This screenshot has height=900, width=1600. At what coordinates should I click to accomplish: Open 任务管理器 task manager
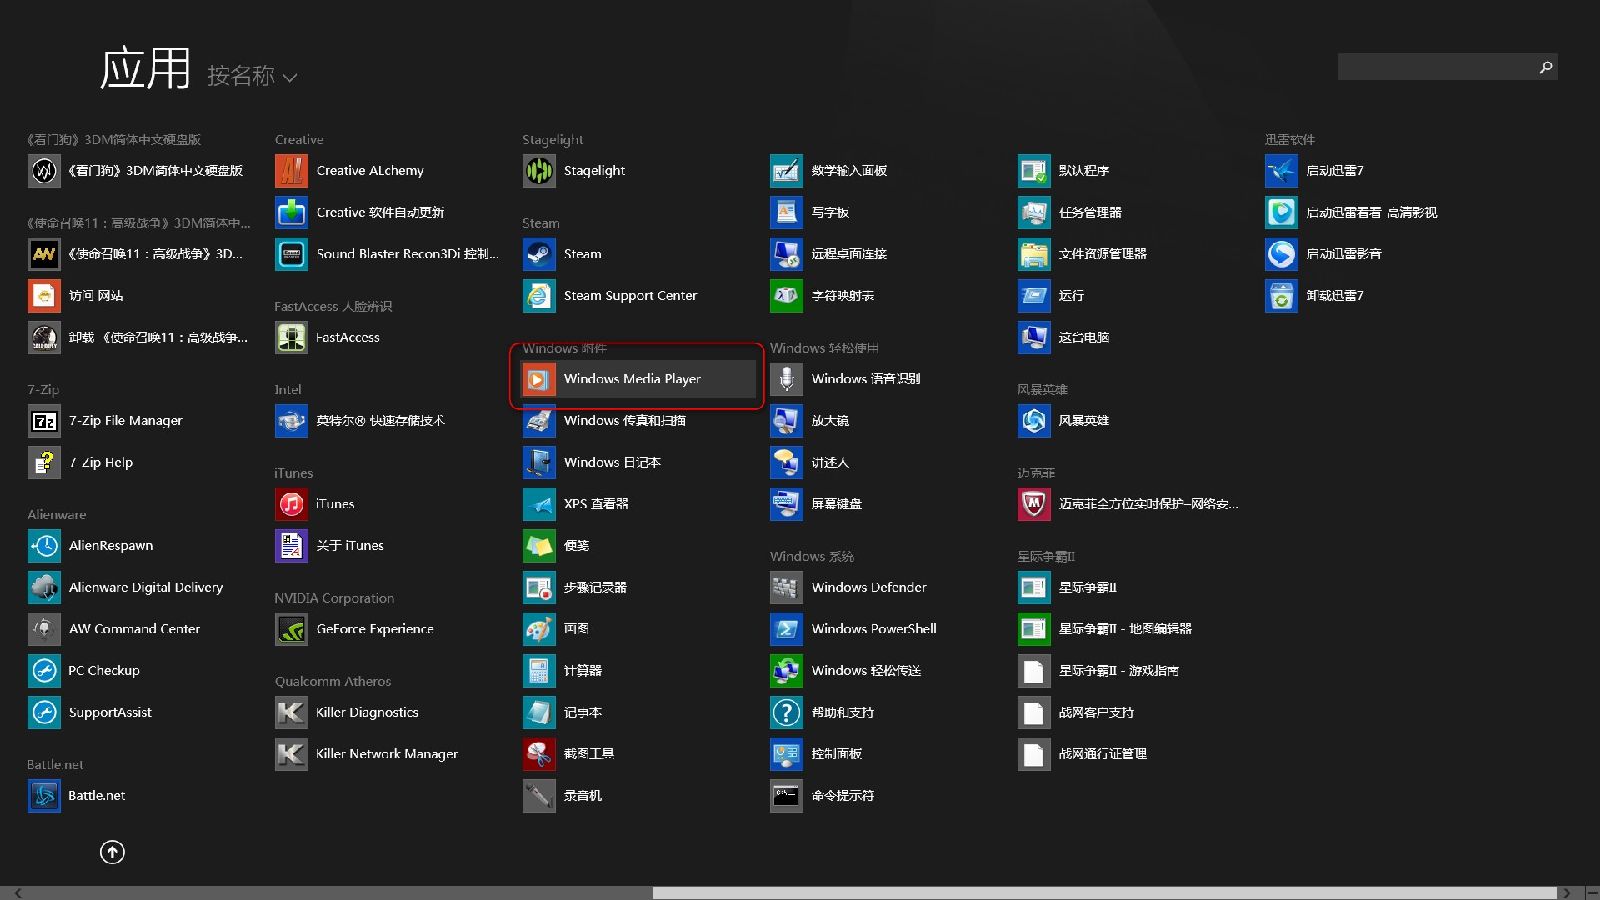(x=1070, y=213)
